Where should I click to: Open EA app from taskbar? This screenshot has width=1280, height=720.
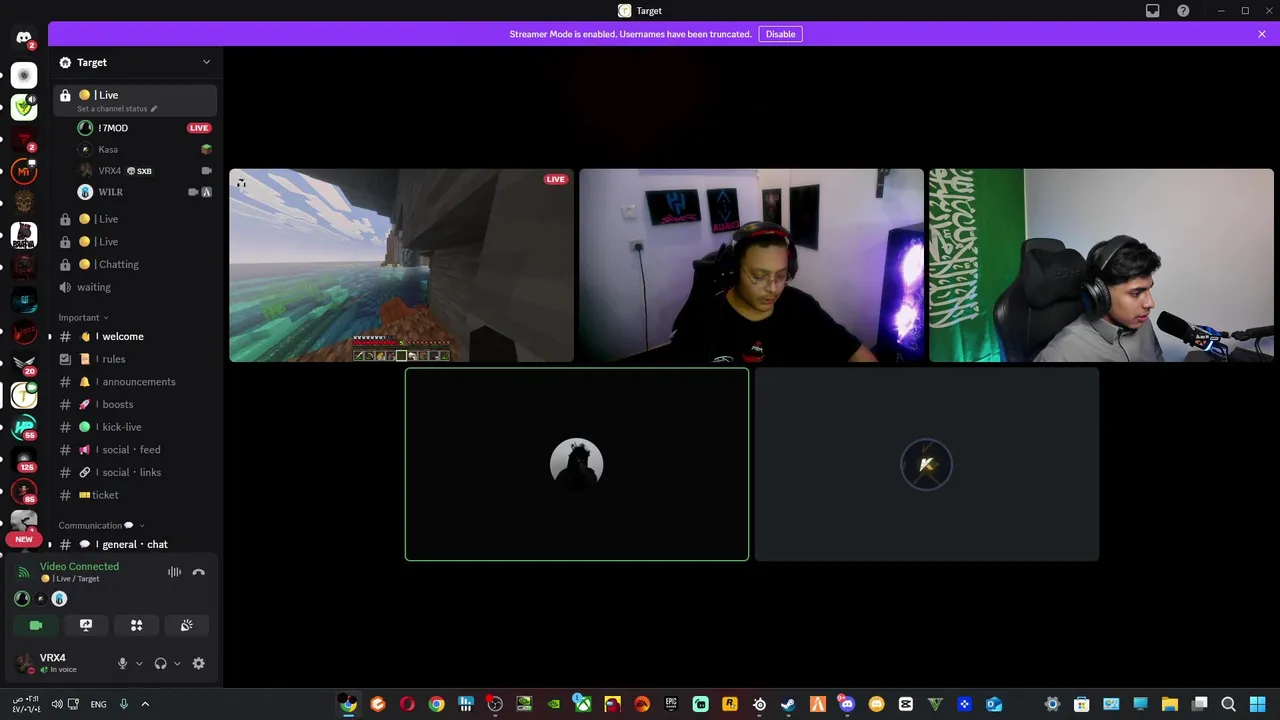(642, 704)
